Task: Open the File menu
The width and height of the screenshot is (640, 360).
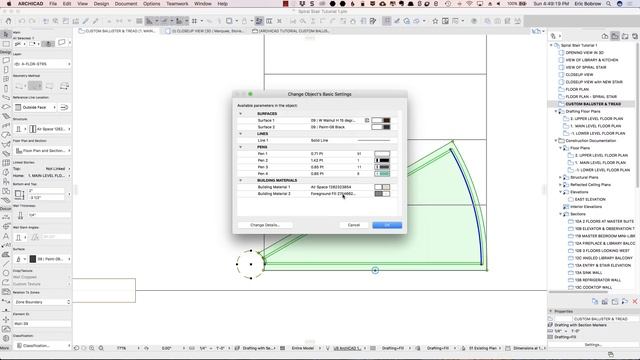Action: 53,4
